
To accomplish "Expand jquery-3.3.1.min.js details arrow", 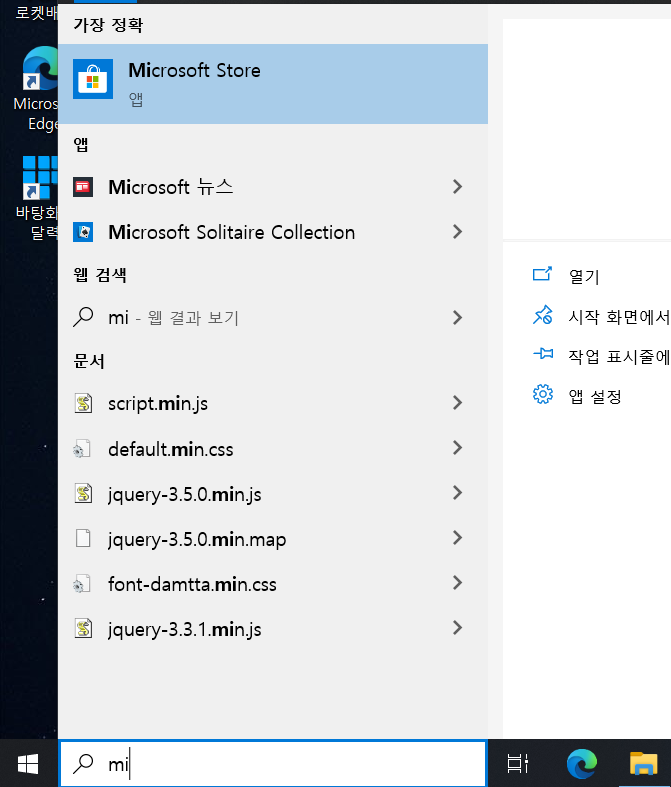I will coord(457,628).
